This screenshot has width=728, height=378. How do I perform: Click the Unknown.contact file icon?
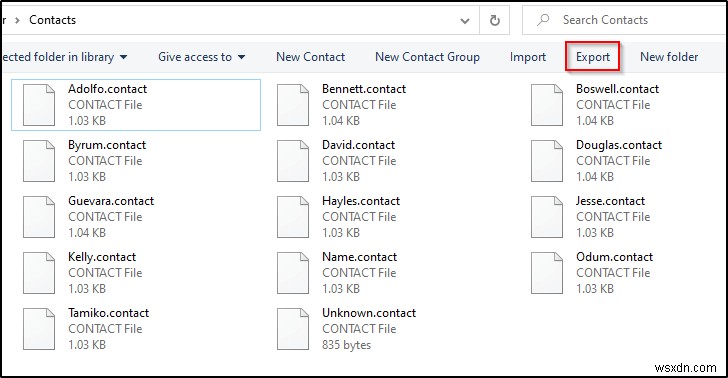pyautogui.click(x=293, y=329)
